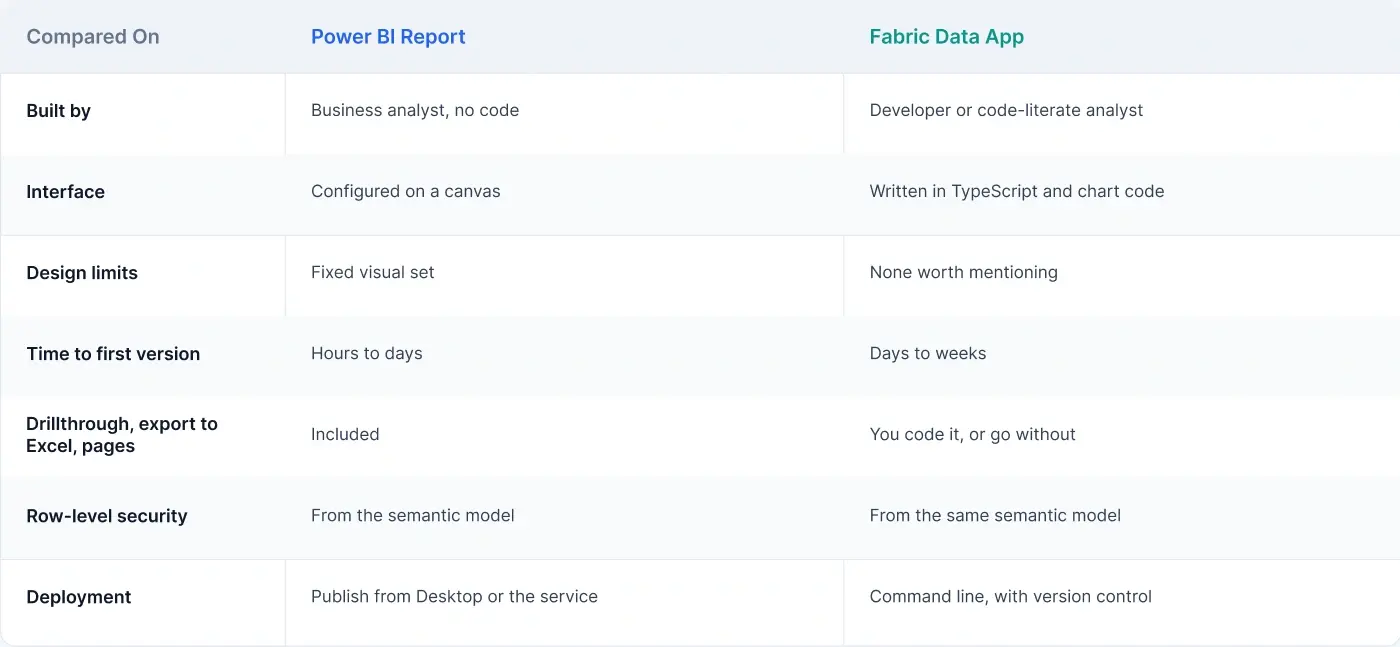This screenshot has height=647, width=1400.
Task: Click the 'None worth mentioning' cell
Action: (963, 273)
